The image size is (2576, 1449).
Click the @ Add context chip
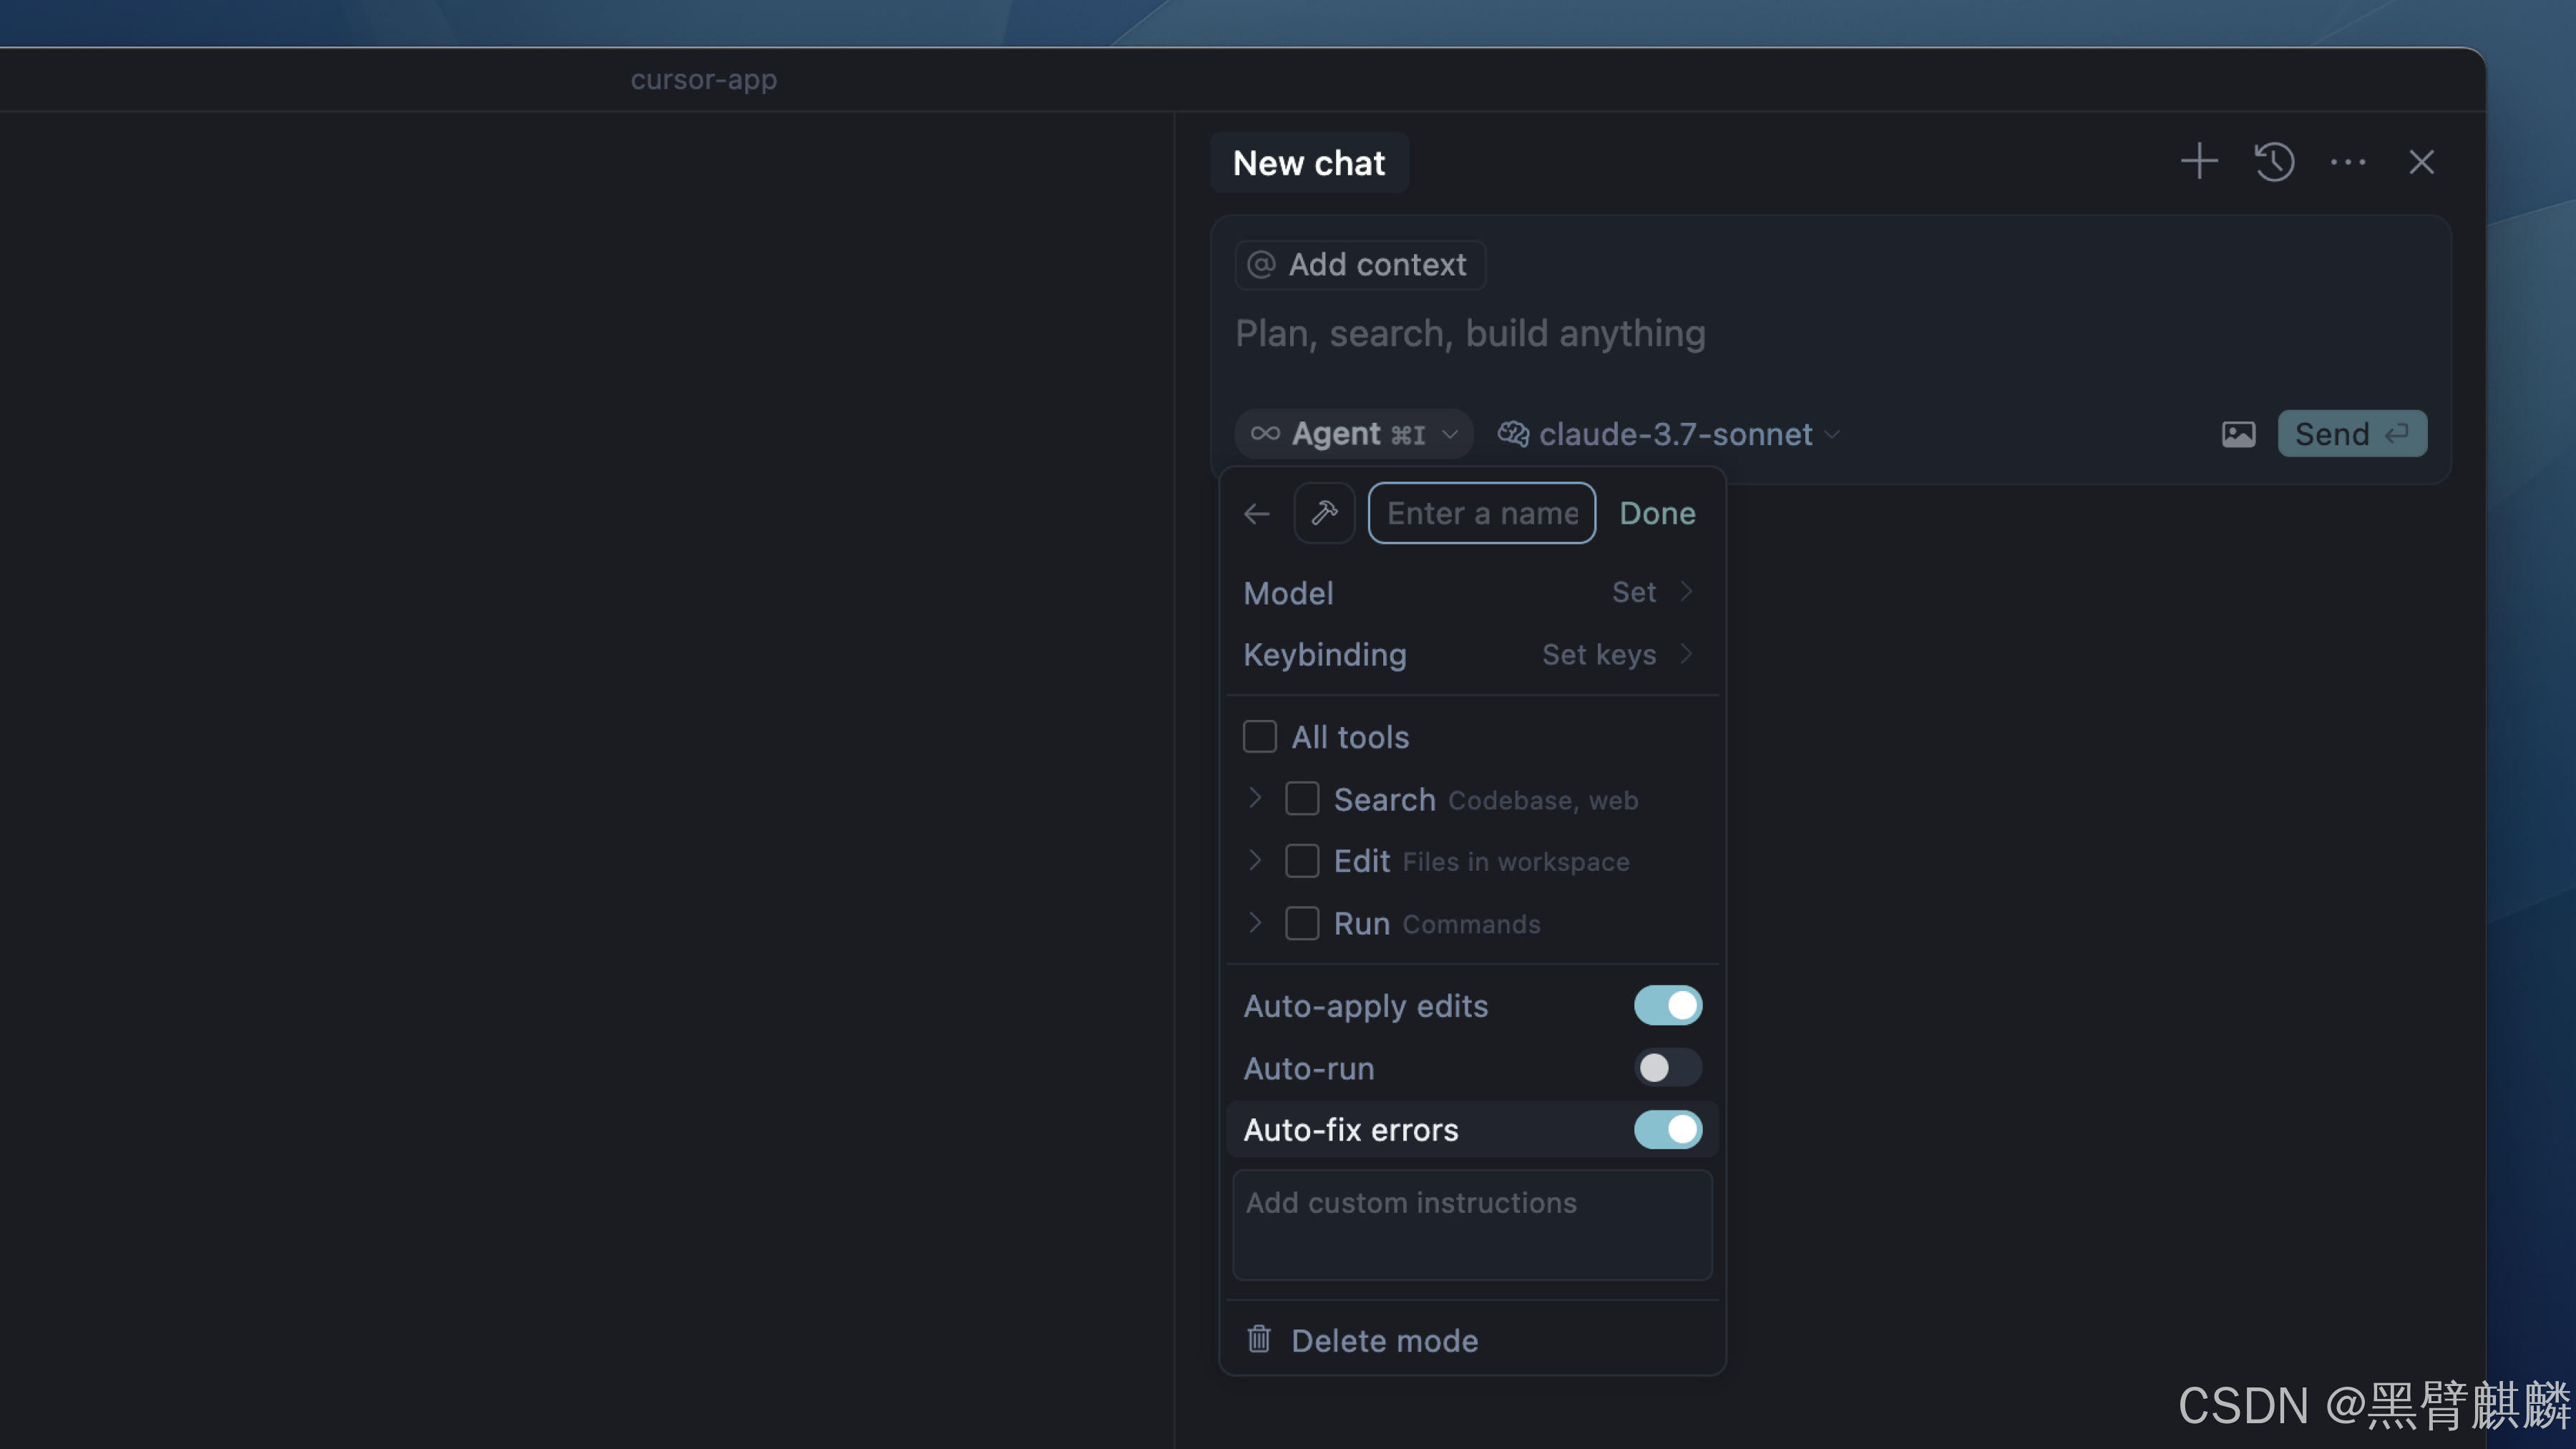click(x=1359, y=265)
